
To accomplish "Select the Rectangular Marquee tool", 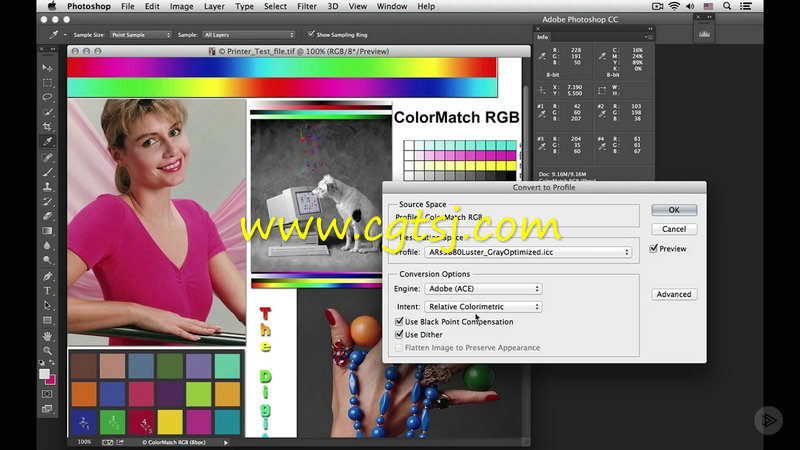I will [x=47, y=82].
